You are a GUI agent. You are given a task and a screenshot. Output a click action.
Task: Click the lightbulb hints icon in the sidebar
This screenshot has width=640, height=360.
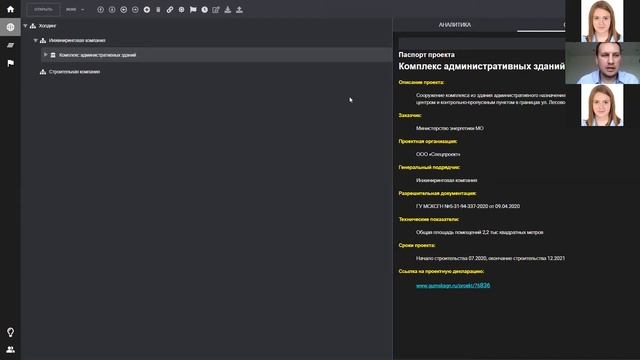tap(10, 332)
